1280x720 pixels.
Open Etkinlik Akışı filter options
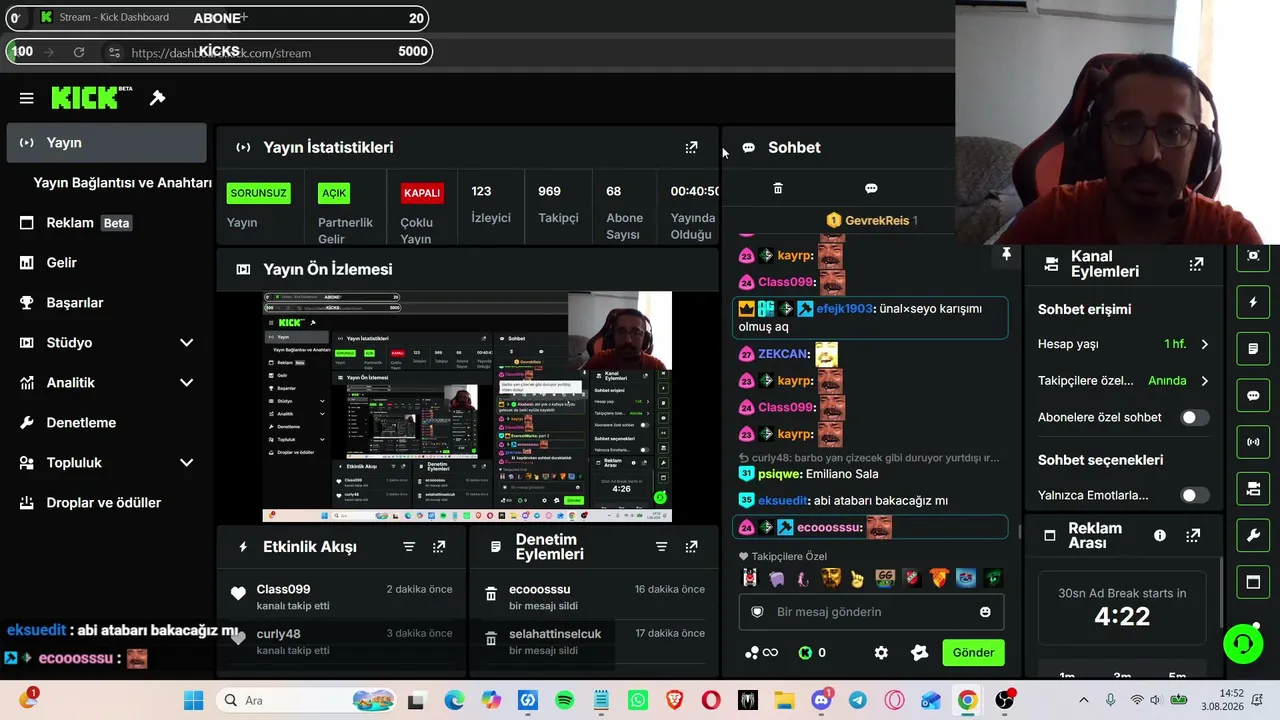coord(409,547)
